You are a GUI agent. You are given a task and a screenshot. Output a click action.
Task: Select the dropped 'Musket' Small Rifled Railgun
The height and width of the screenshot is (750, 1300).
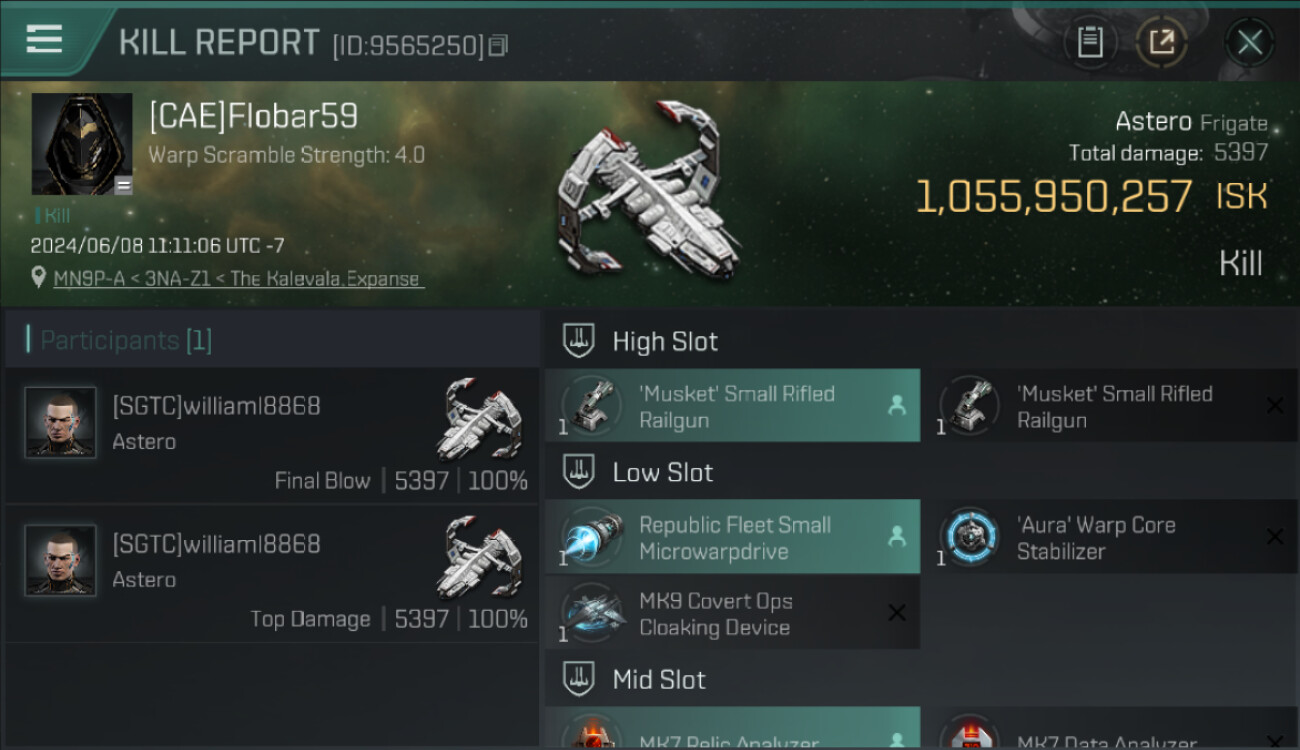point(732,406)
